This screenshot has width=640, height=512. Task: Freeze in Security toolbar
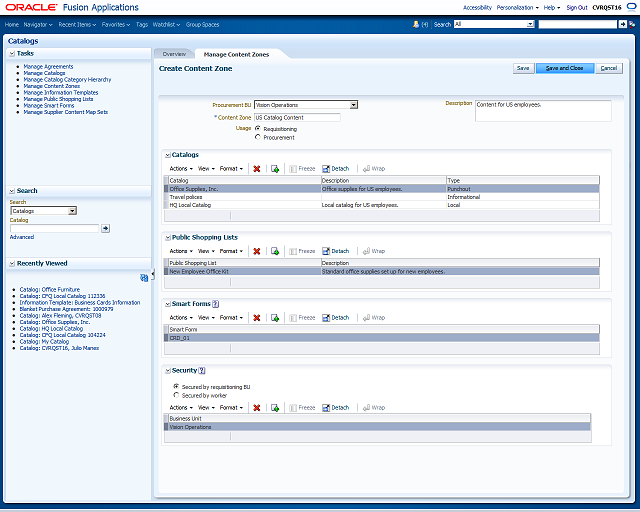pyautogui.click(x=302, y=407)
